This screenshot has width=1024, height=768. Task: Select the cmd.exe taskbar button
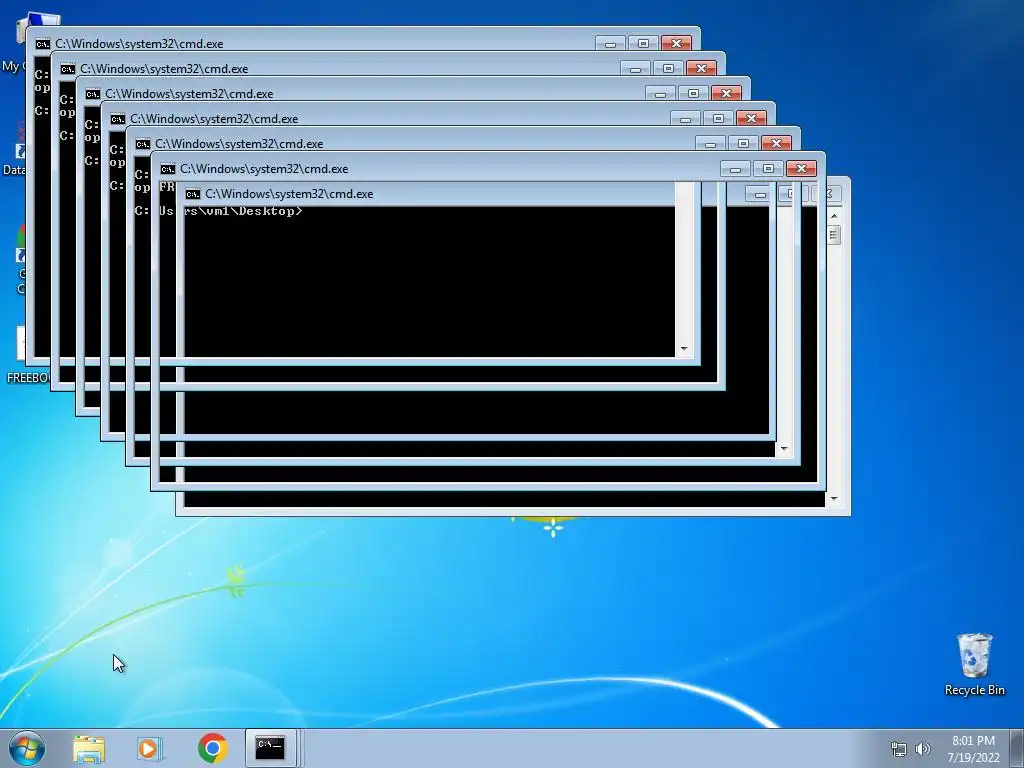[270, 748]
